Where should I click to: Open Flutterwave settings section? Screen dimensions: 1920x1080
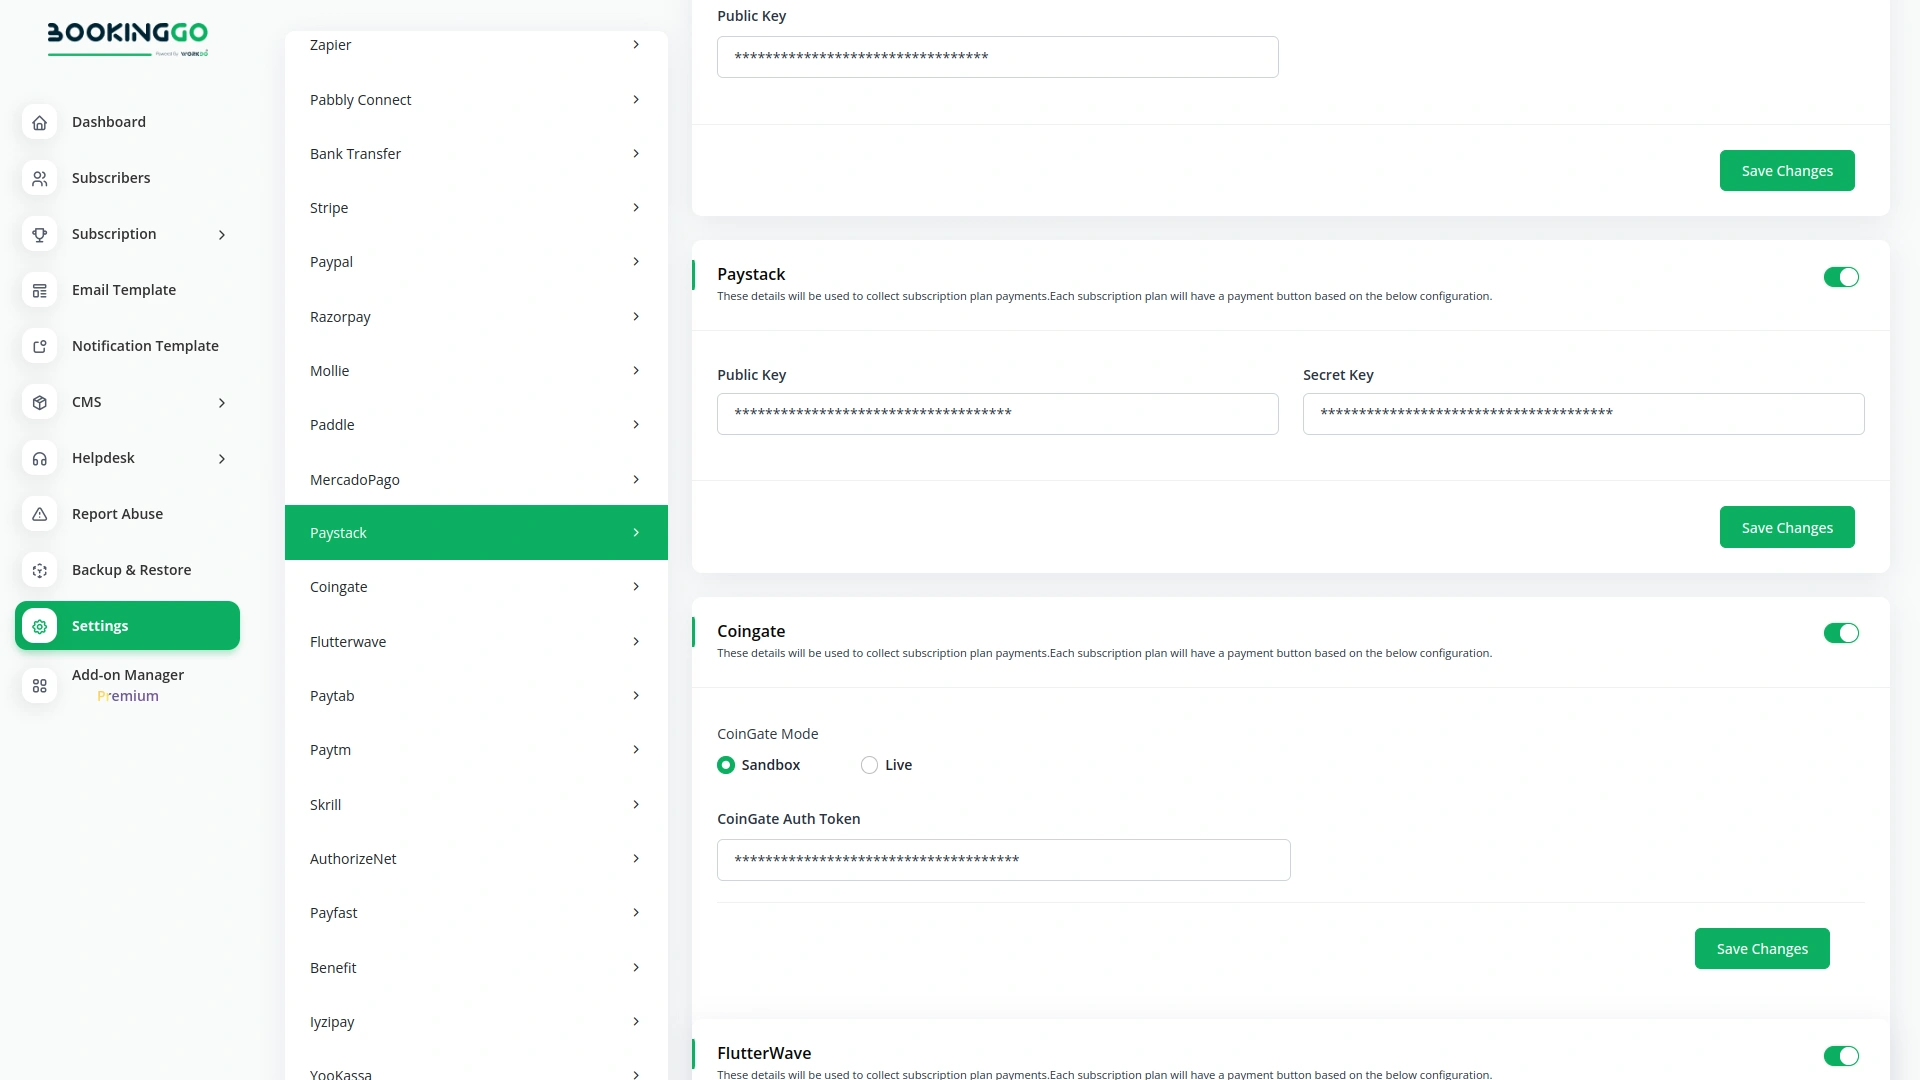point(475,642)
